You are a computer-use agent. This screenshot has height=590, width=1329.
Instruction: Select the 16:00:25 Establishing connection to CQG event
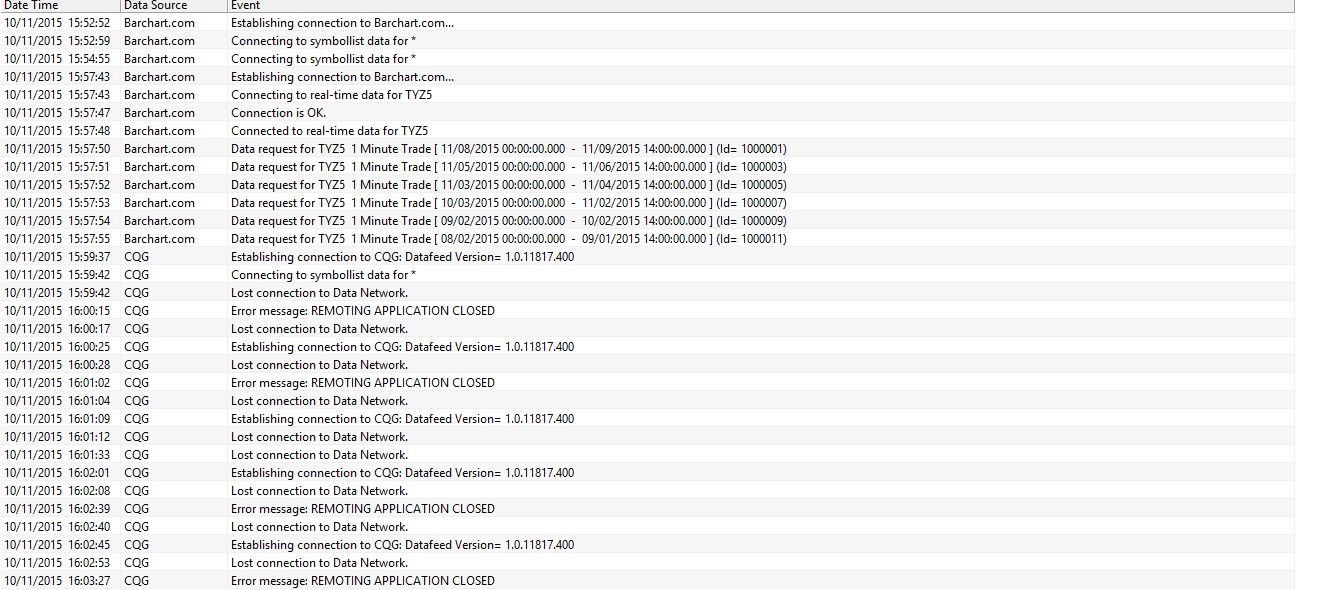pyautogui.click(x=402, y=347)
